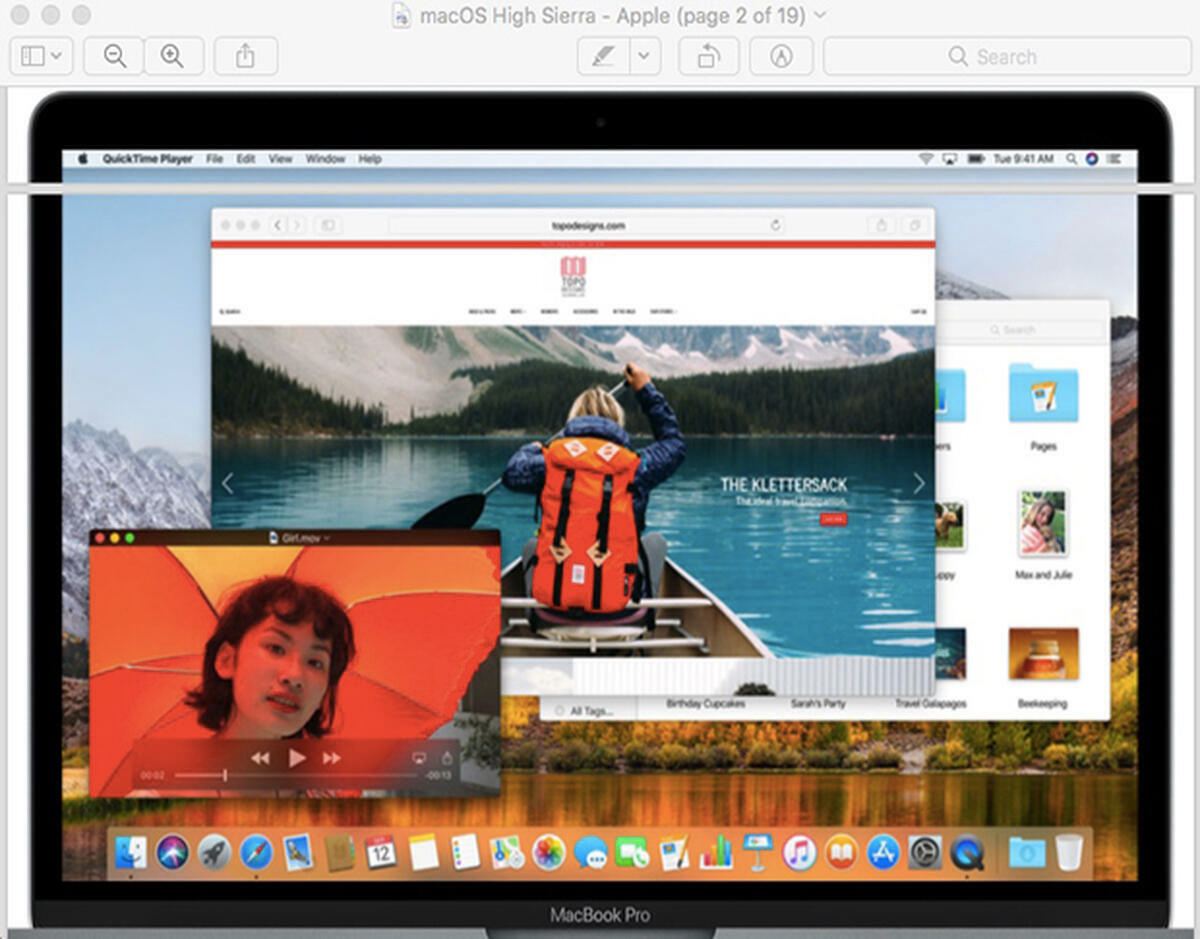Open Reminders list icon in Dock
The width and height of the screenshot is (1200, 939).
(465, 852)
